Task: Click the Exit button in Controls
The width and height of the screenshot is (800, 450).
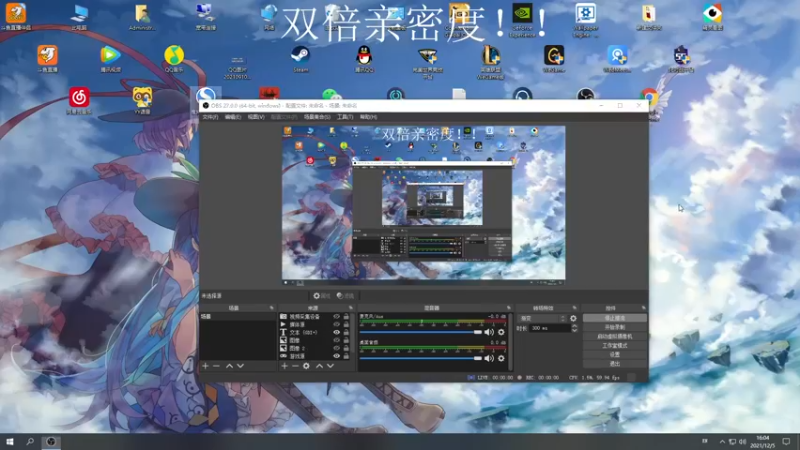Action: click(x=615, y=364)
